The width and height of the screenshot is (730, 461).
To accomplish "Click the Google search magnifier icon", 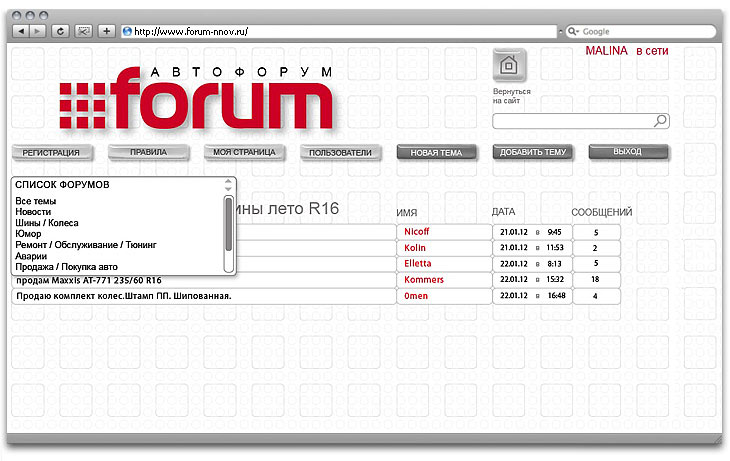I will 573,32.
